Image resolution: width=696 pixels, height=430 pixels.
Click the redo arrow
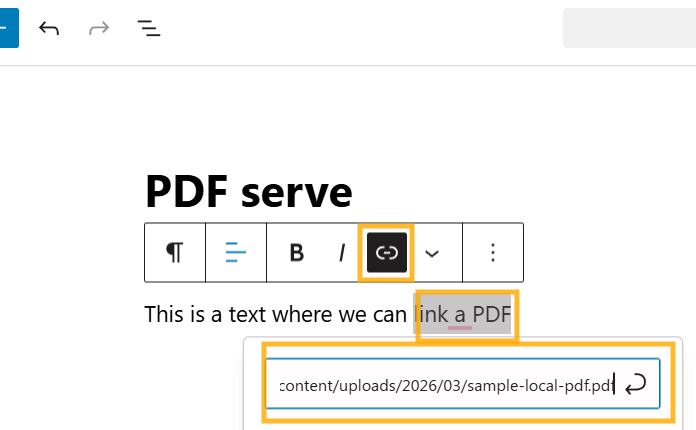pyautogui.click(x=99, y=28)
